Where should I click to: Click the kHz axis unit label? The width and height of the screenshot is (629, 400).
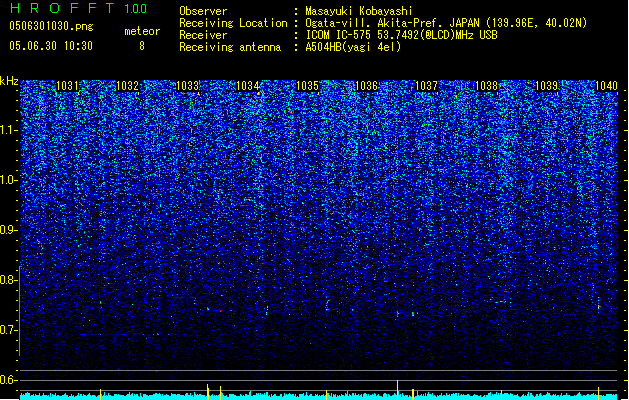[9, 81]
